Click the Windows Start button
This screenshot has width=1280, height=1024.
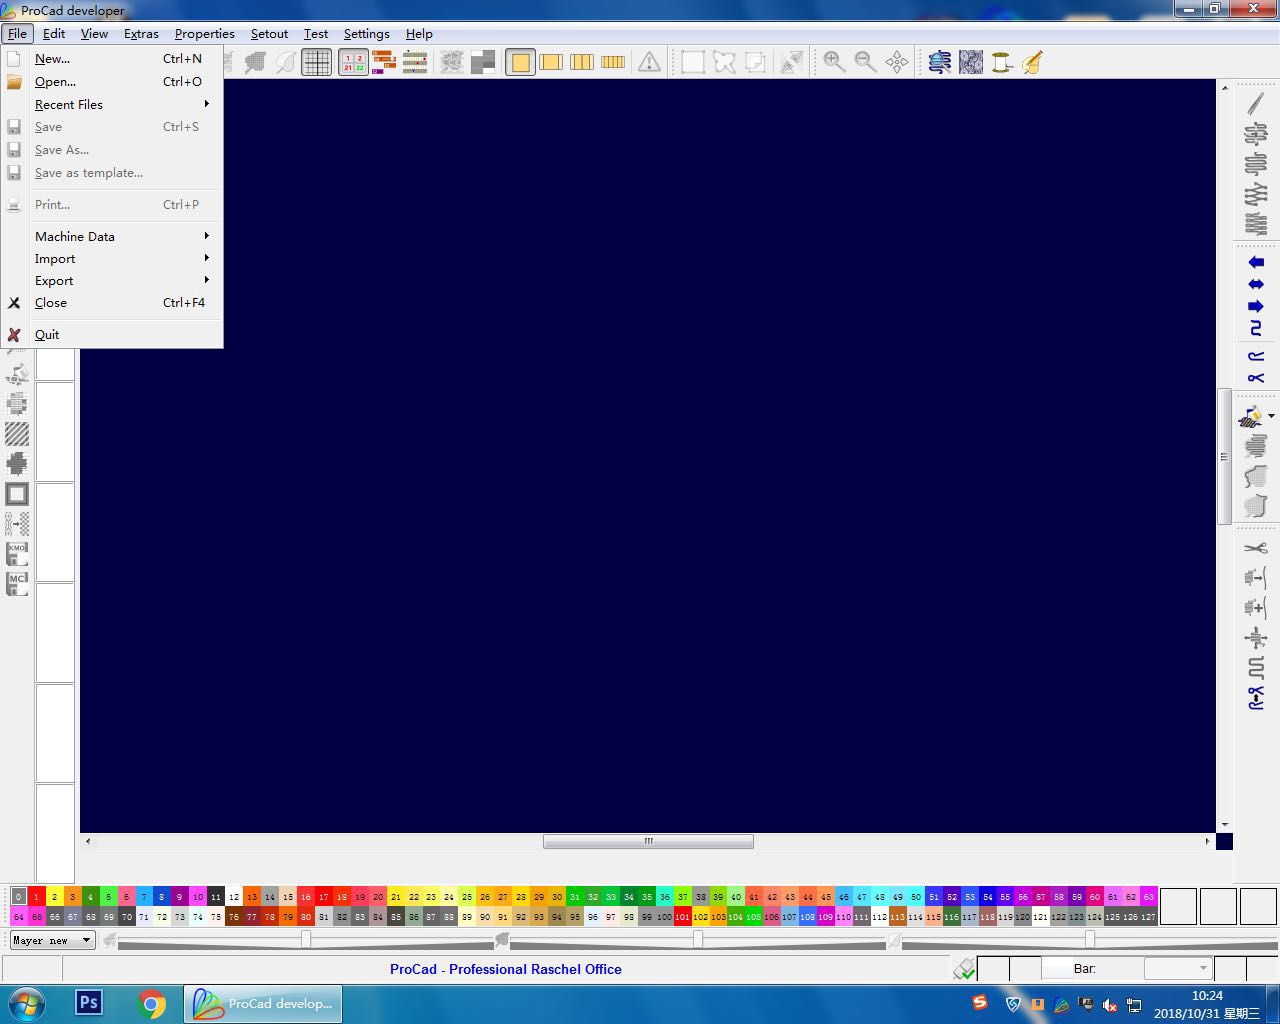[x=26, y=1004]
